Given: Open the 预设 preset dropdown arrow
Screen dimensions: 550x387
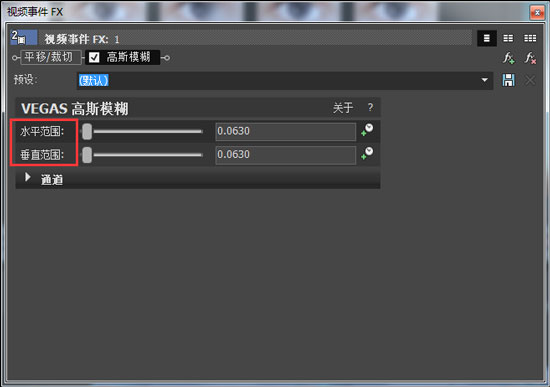Looking at the screenshot, I should click(x=484, y=80).
